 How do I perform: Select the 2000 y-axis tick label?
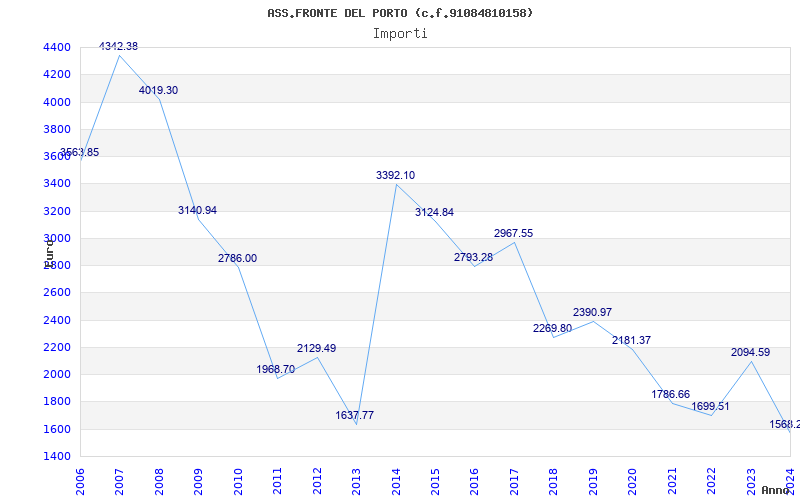(x=57, y=374)
